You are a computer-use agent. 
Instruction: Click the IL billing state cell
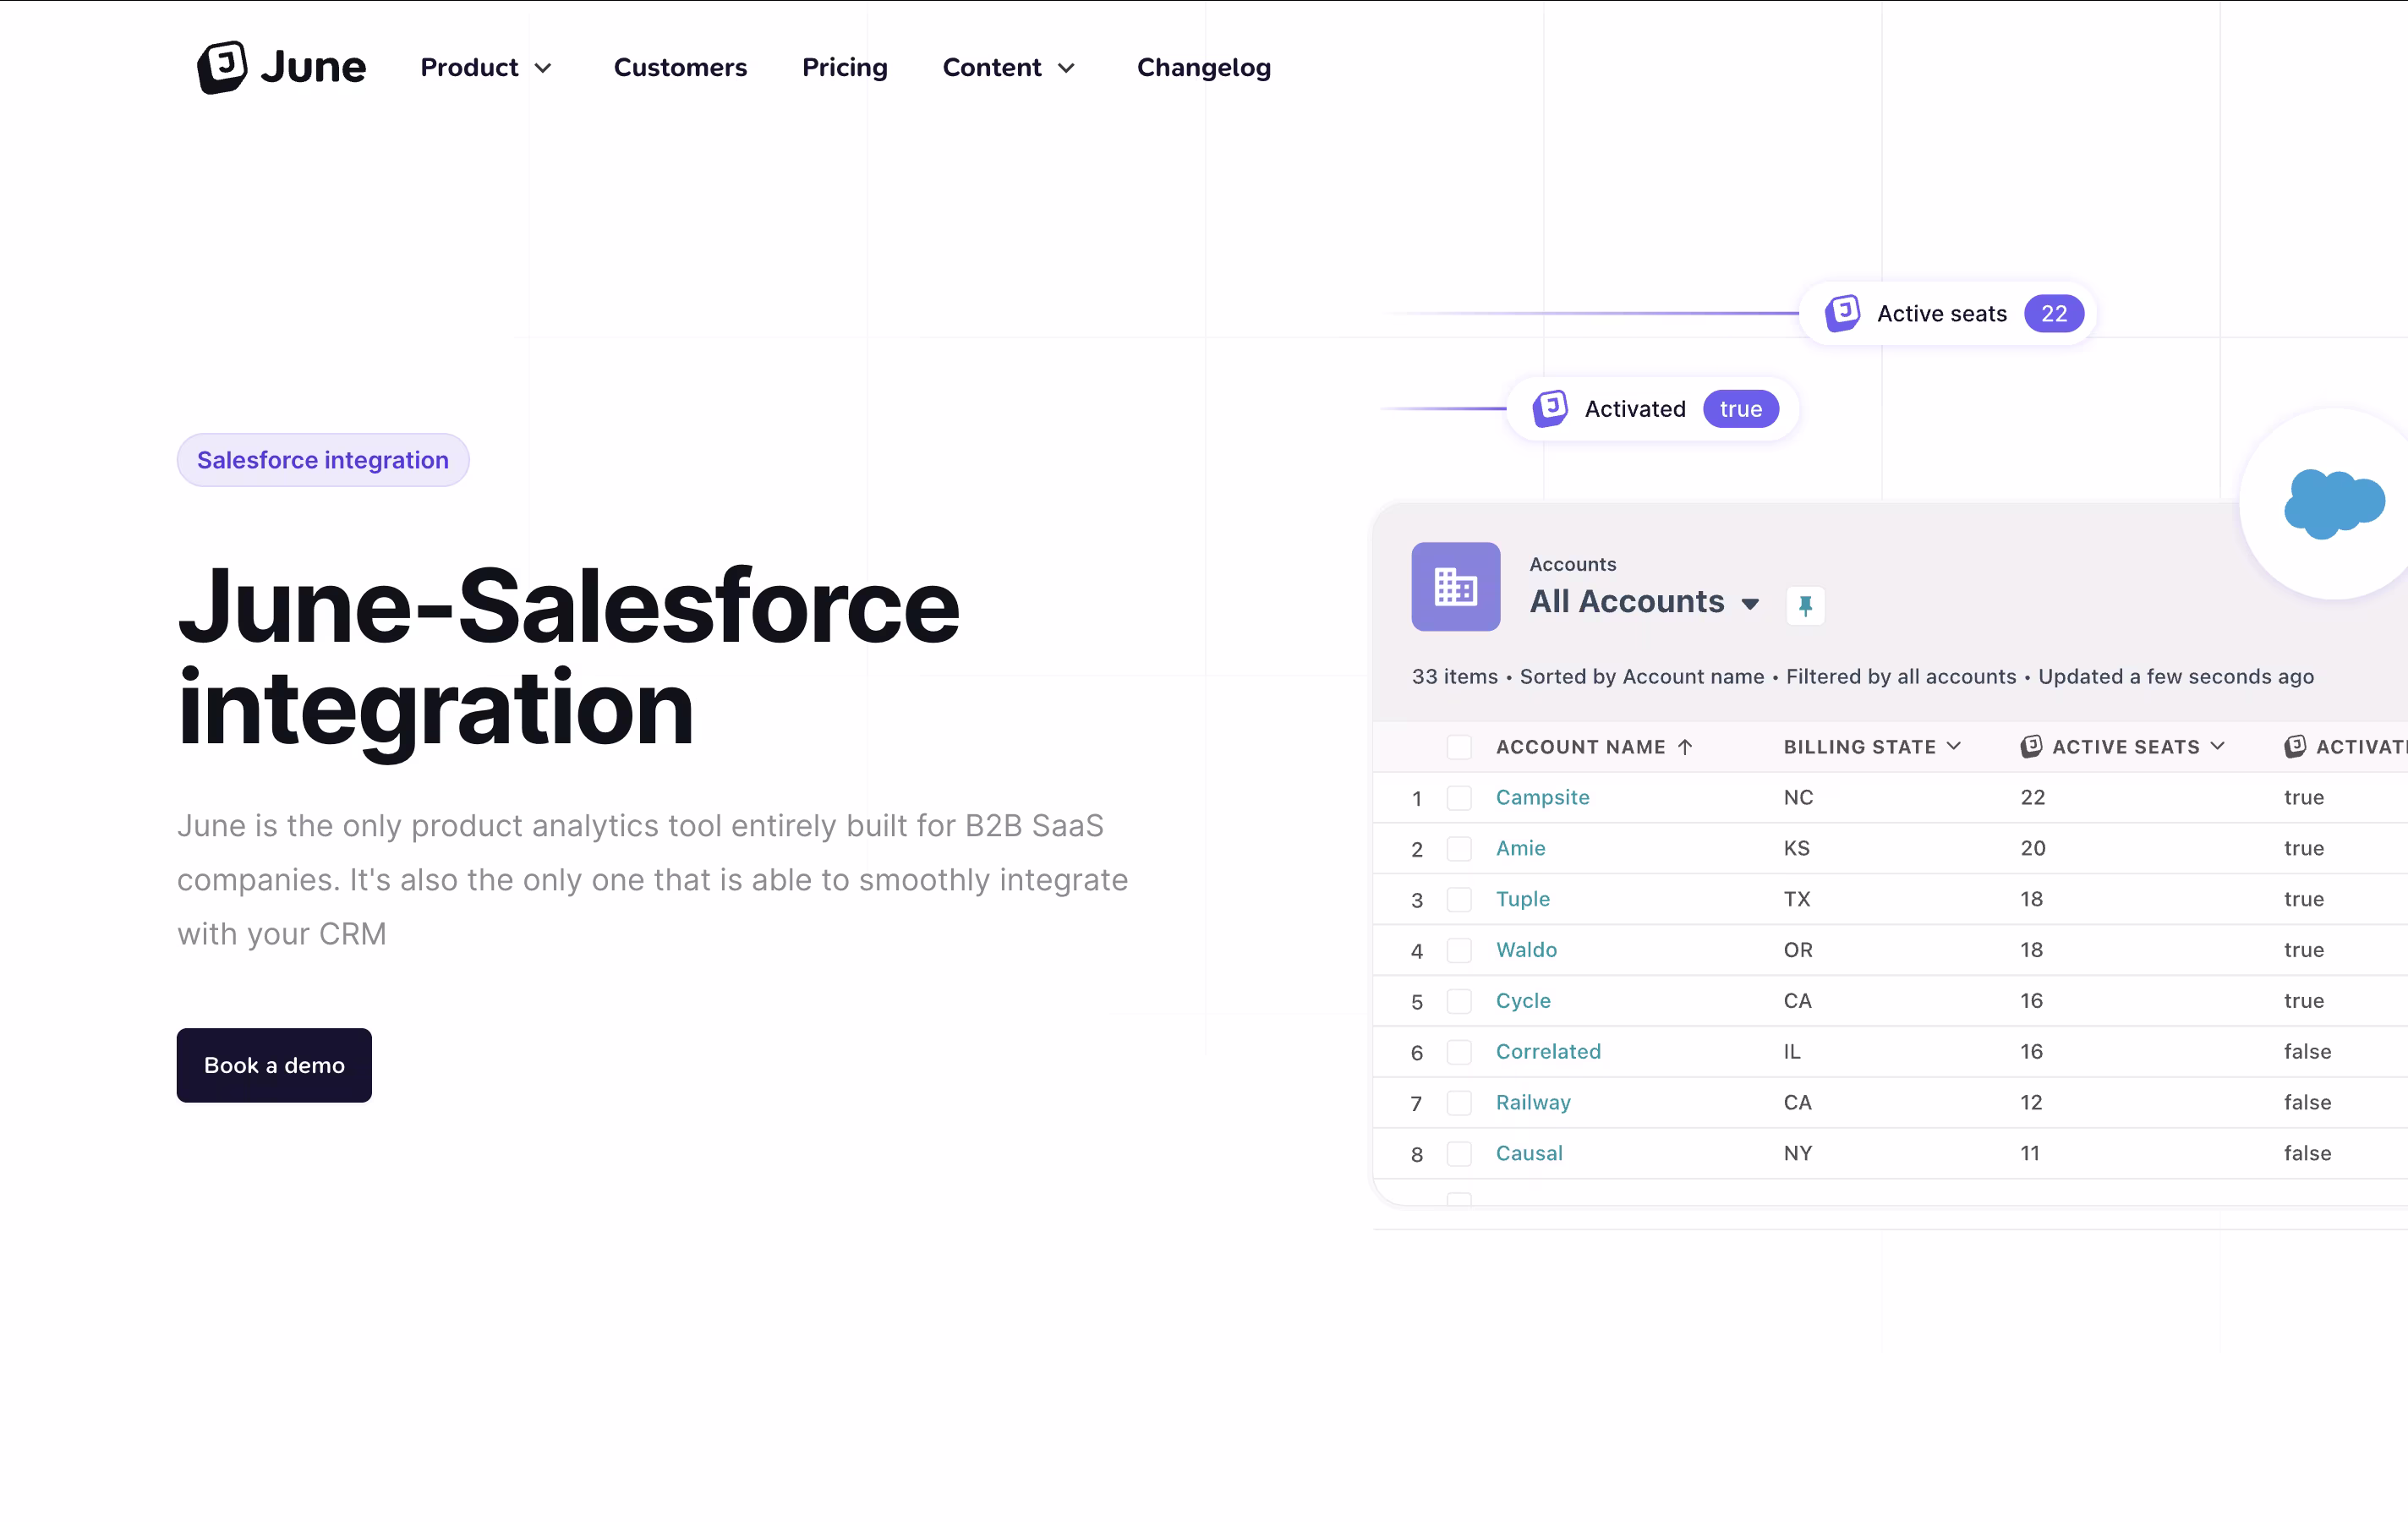(1791, 1051)
